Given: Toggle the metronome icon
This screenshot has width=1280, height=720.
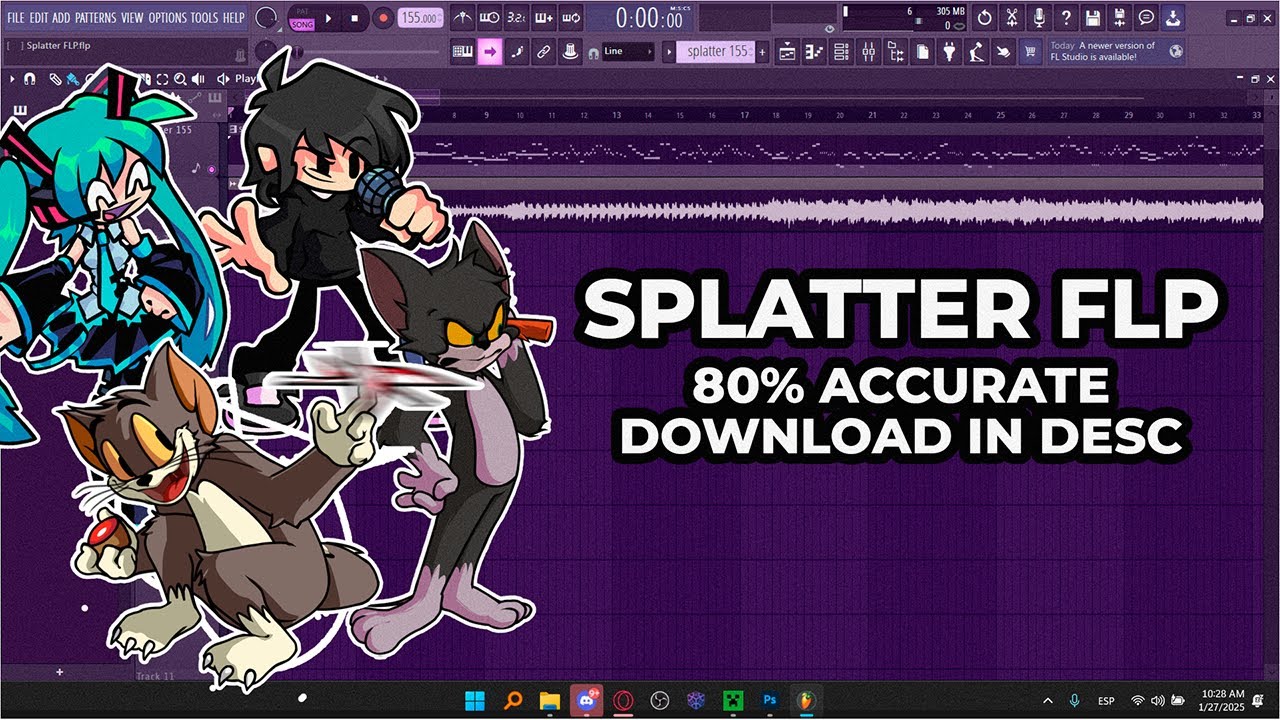Looking at the screenshot, I should tap(462, 18).
